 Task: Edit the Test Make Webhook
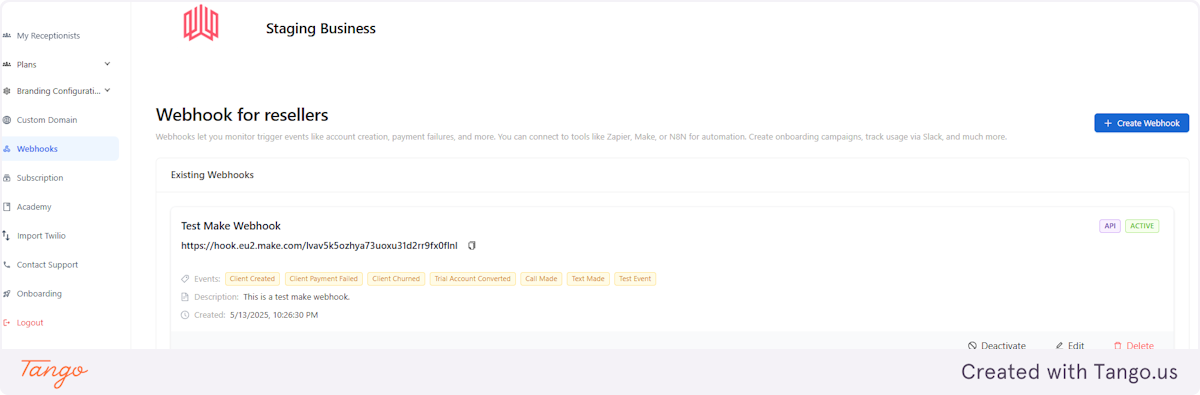1069,346
